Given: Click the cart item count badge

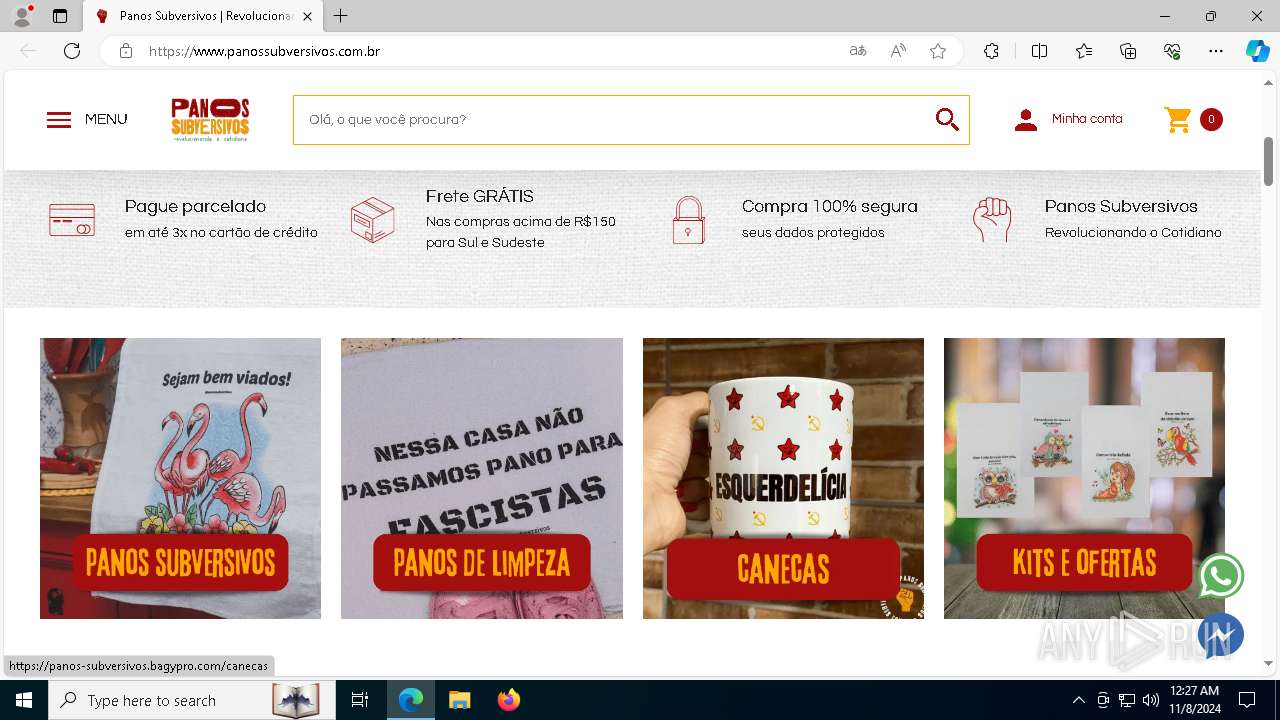Looking at the screenshot, I should point(1211,120).
